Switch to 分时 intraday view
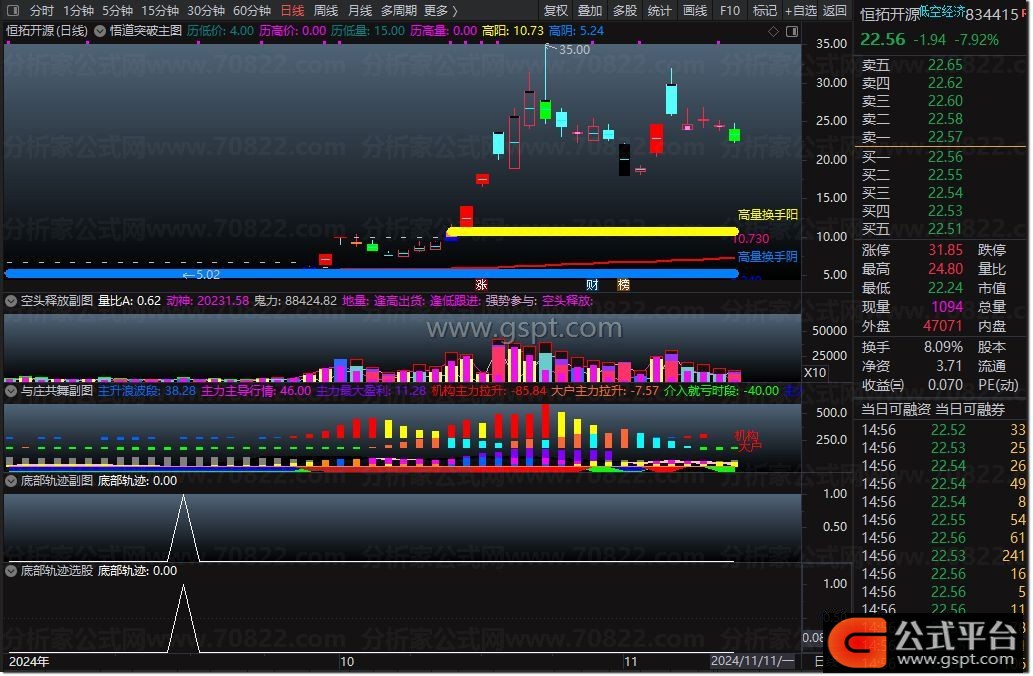Screen dimensions: 1033x676 pyautogui.click(x=41, y=11)
